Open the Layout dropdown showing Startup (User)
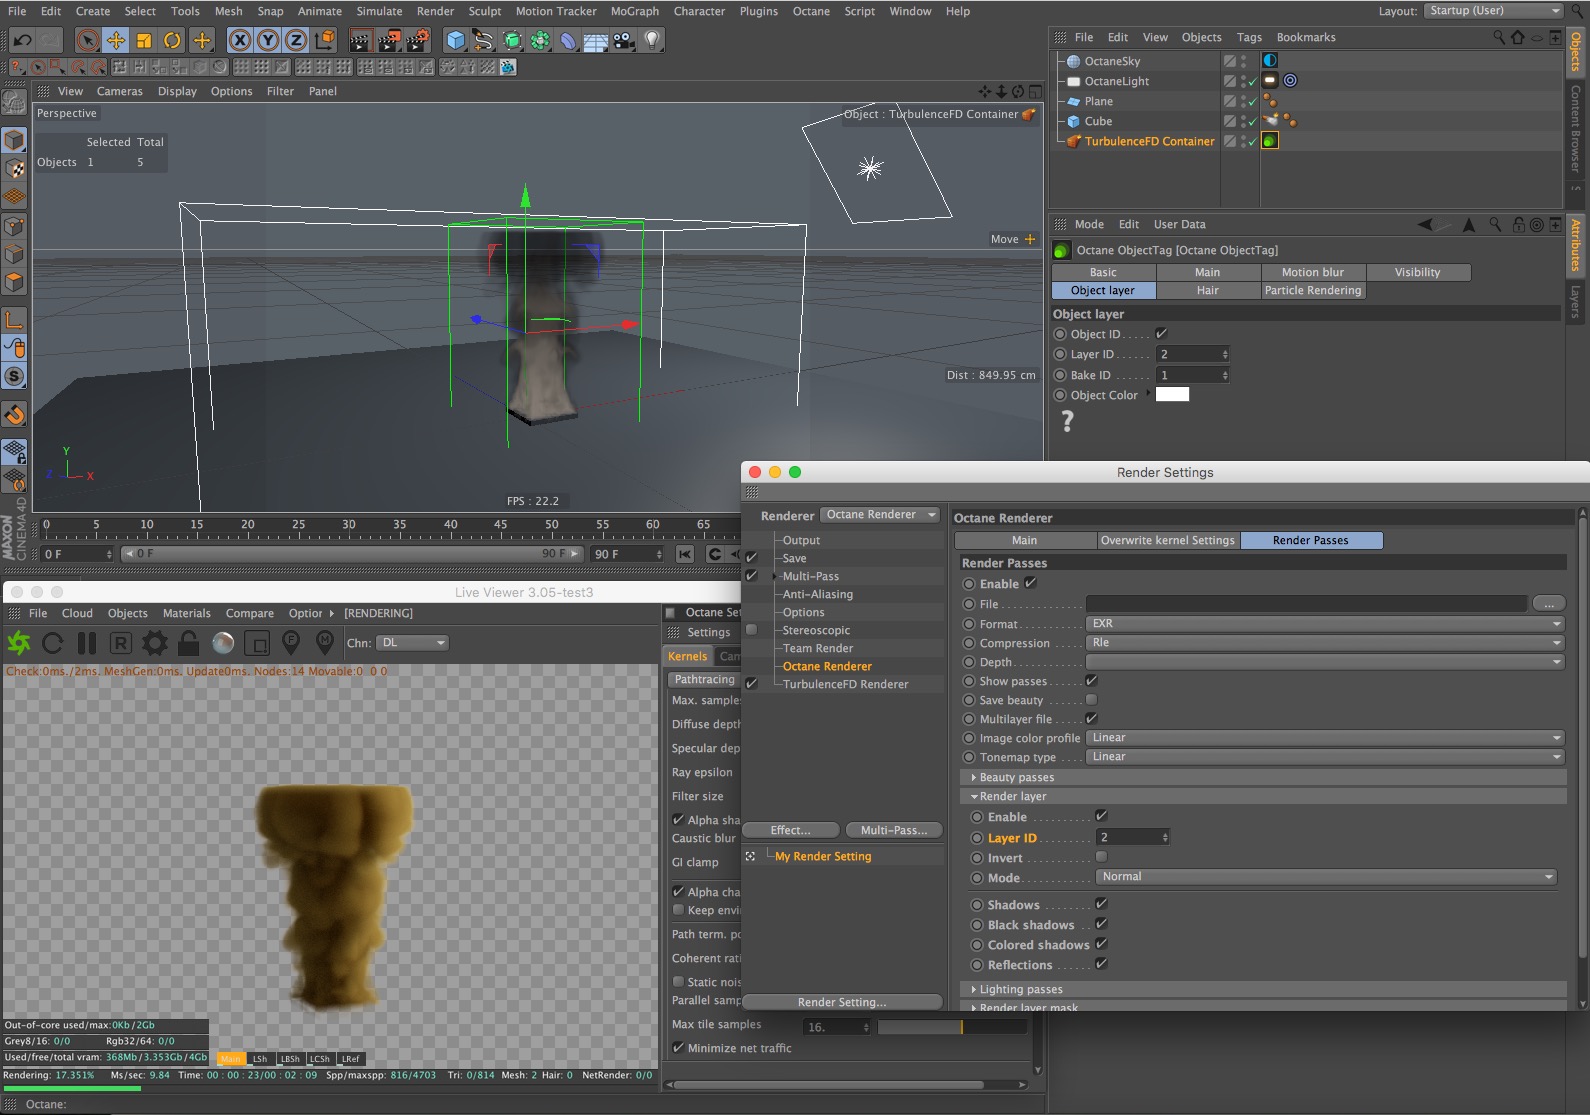 [1494, 11]
